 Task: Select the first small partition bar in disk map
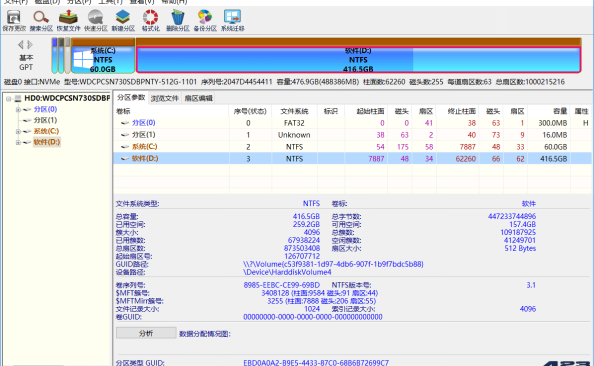tap(55, 55)
